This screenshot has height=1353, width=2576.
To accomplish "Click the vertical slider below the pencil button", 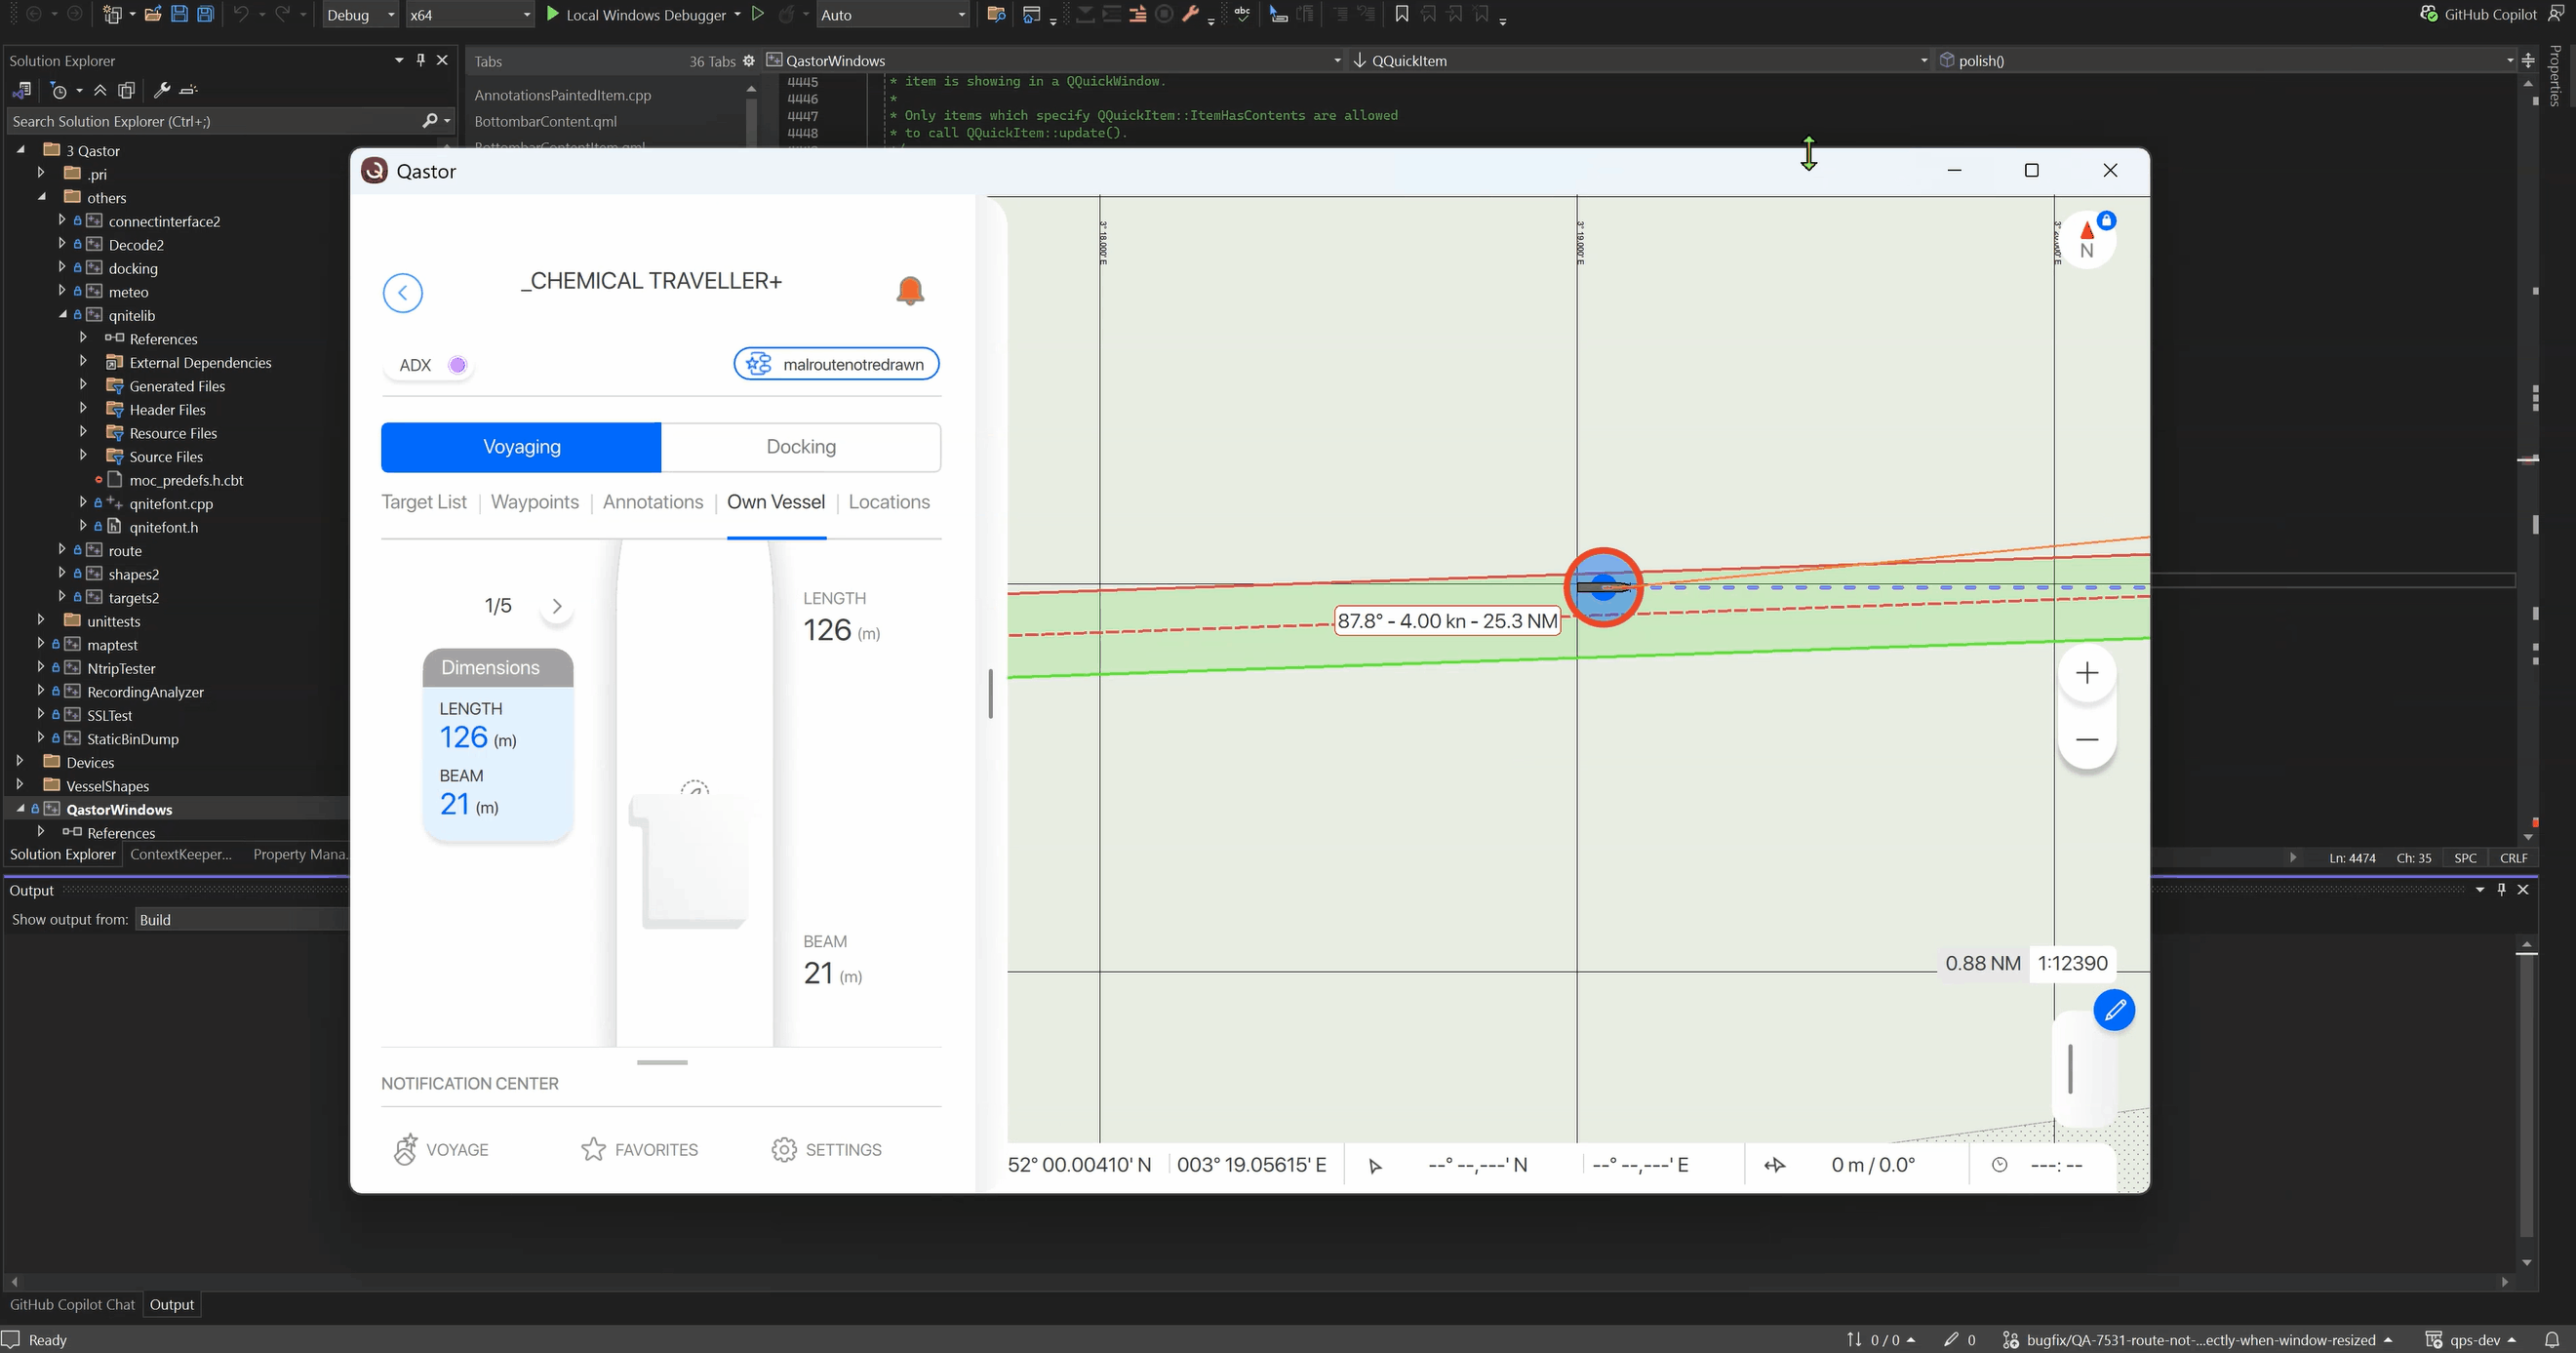I will pos(2070,1068).
